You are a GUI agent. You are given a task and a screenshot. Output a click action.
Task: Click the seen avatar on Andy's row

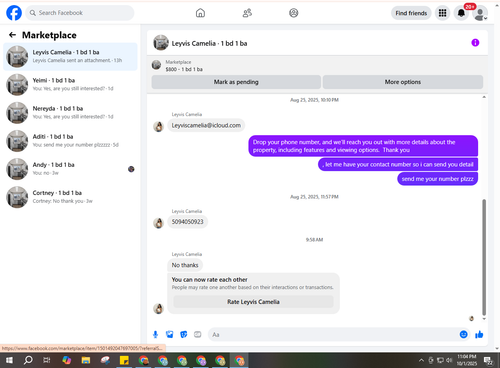tap(131, 169)
